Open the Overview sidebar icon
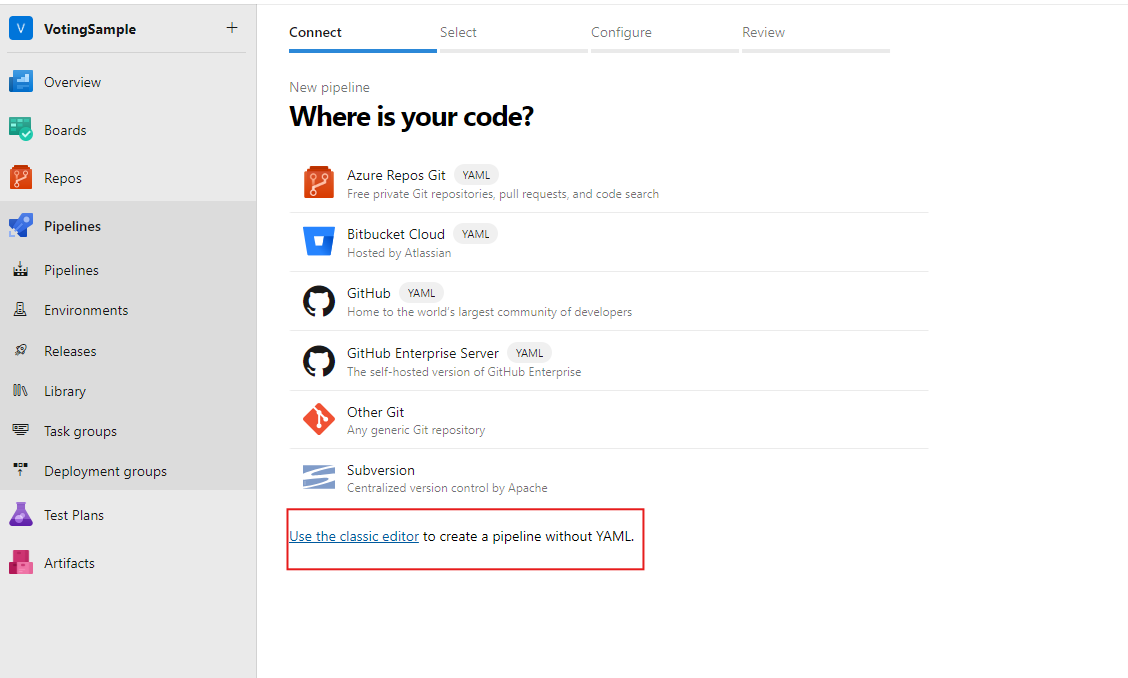Viewport: 1128px width, 678px height. 21,82
